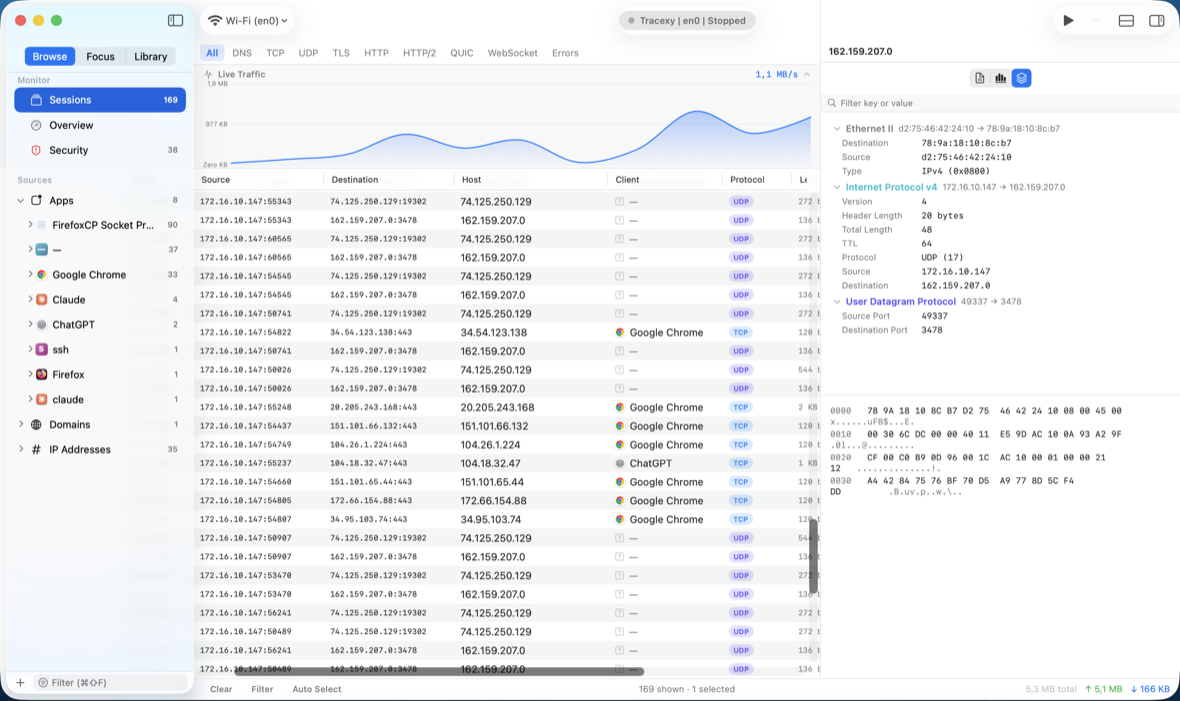Open the Wi-Fi (en0) interface dropdown
This screenshot has width=1180, height=701.
pos(247,20)
